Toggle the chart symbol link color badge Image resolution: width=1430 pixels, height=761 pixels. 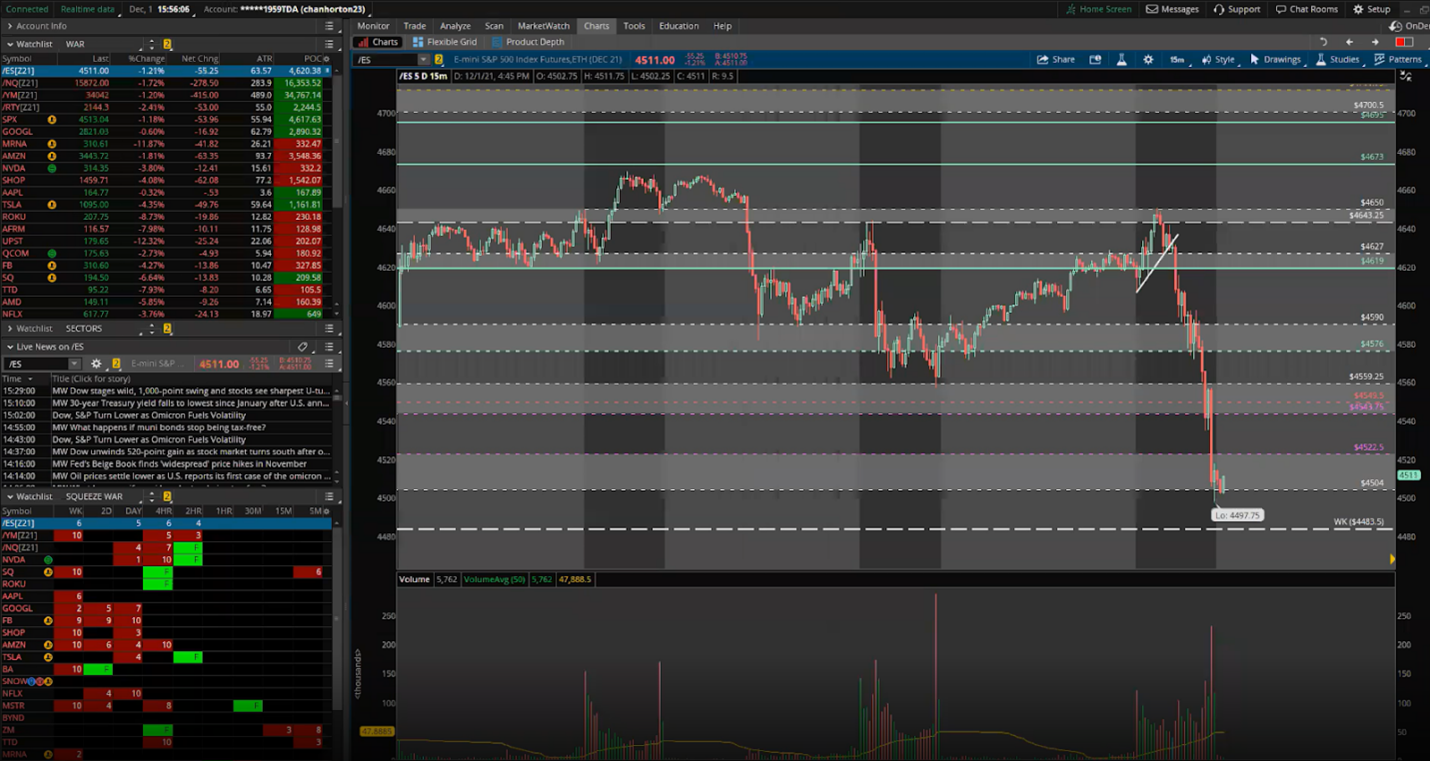(x=438, y=59)
